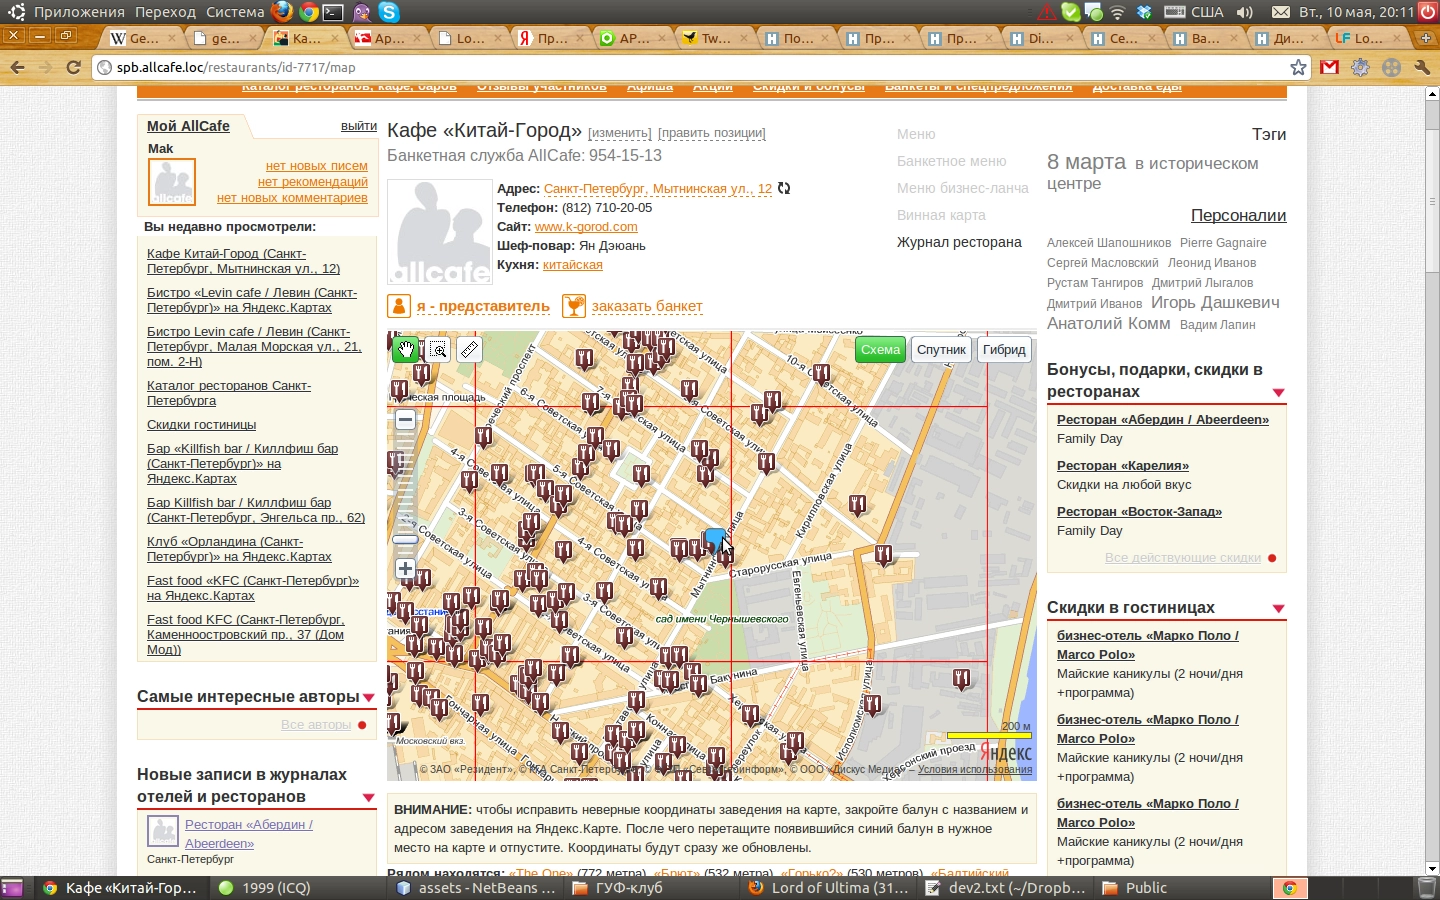This screenshot has height=900, width=1440.
Task: Click the map zoom out minus button
Action: [405, 420]
